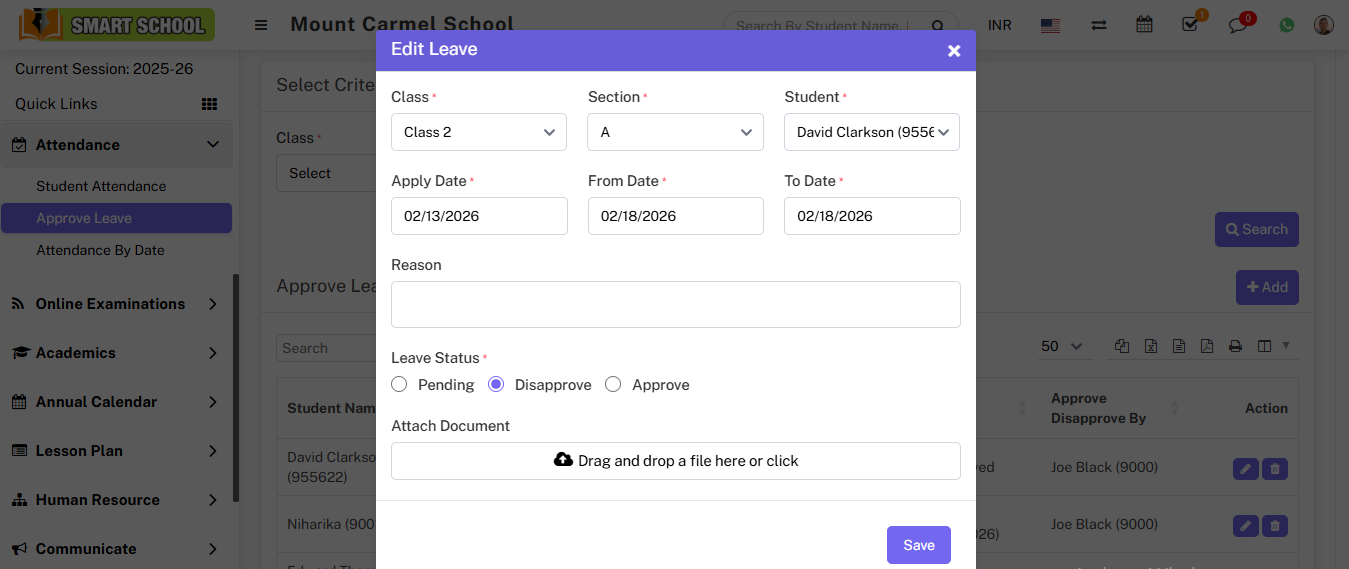The image size is (1349, 569).
Task: Click the switch arrows icon in header
Action: click(x=1098, y=25)
